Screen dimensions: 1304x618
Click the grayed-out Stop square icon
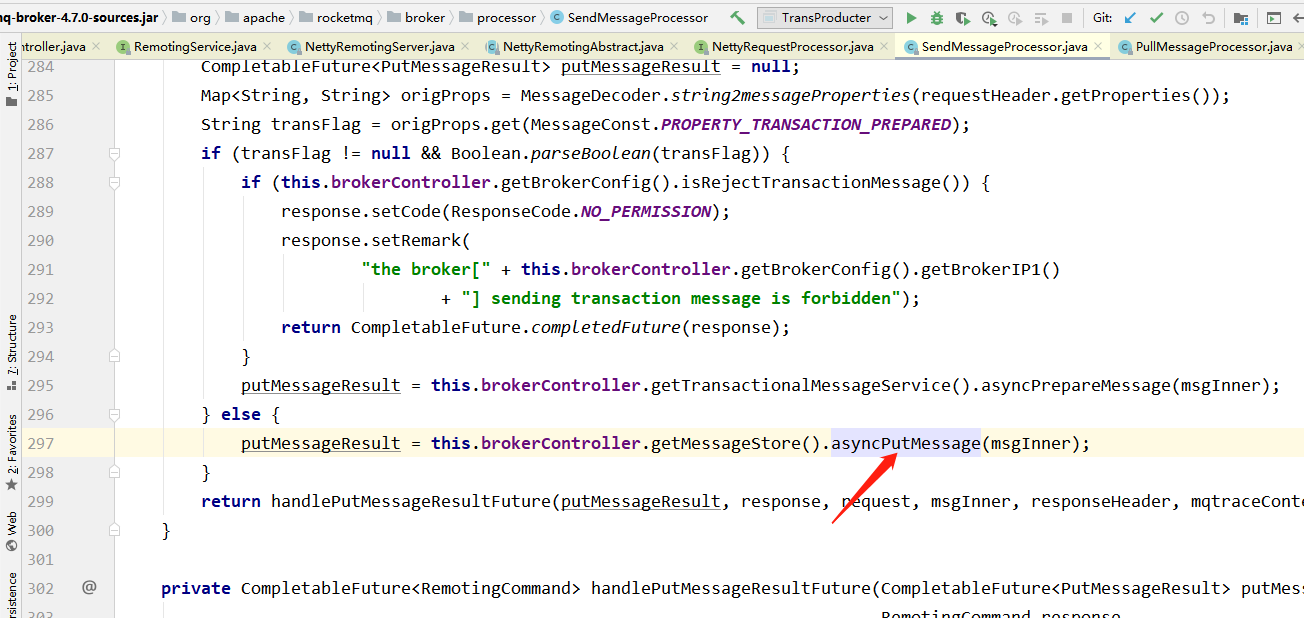click(x=1067, y=18)
